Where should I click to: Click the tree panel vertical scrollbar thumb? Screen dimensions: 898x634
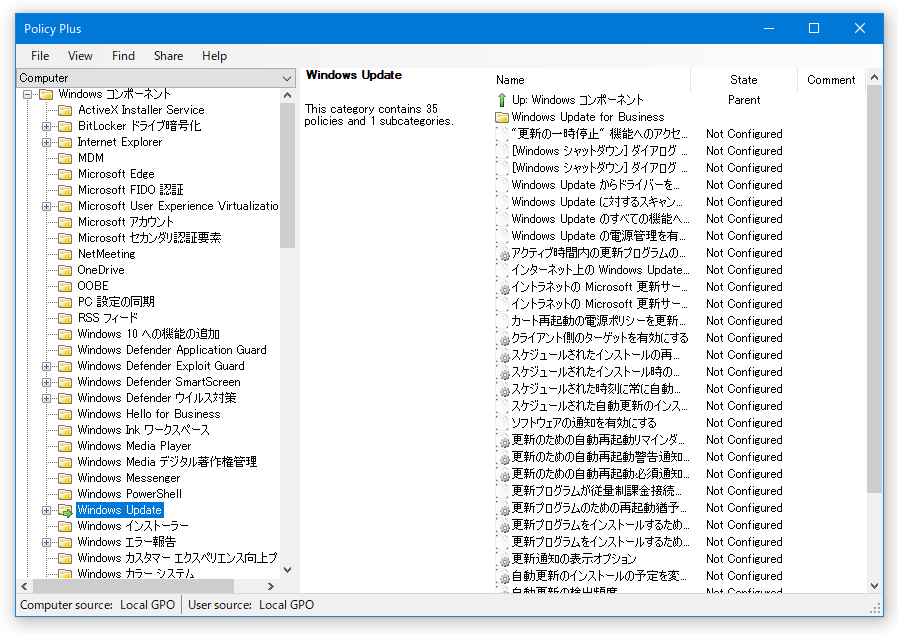pyautogui.click(x=287, y=175)
